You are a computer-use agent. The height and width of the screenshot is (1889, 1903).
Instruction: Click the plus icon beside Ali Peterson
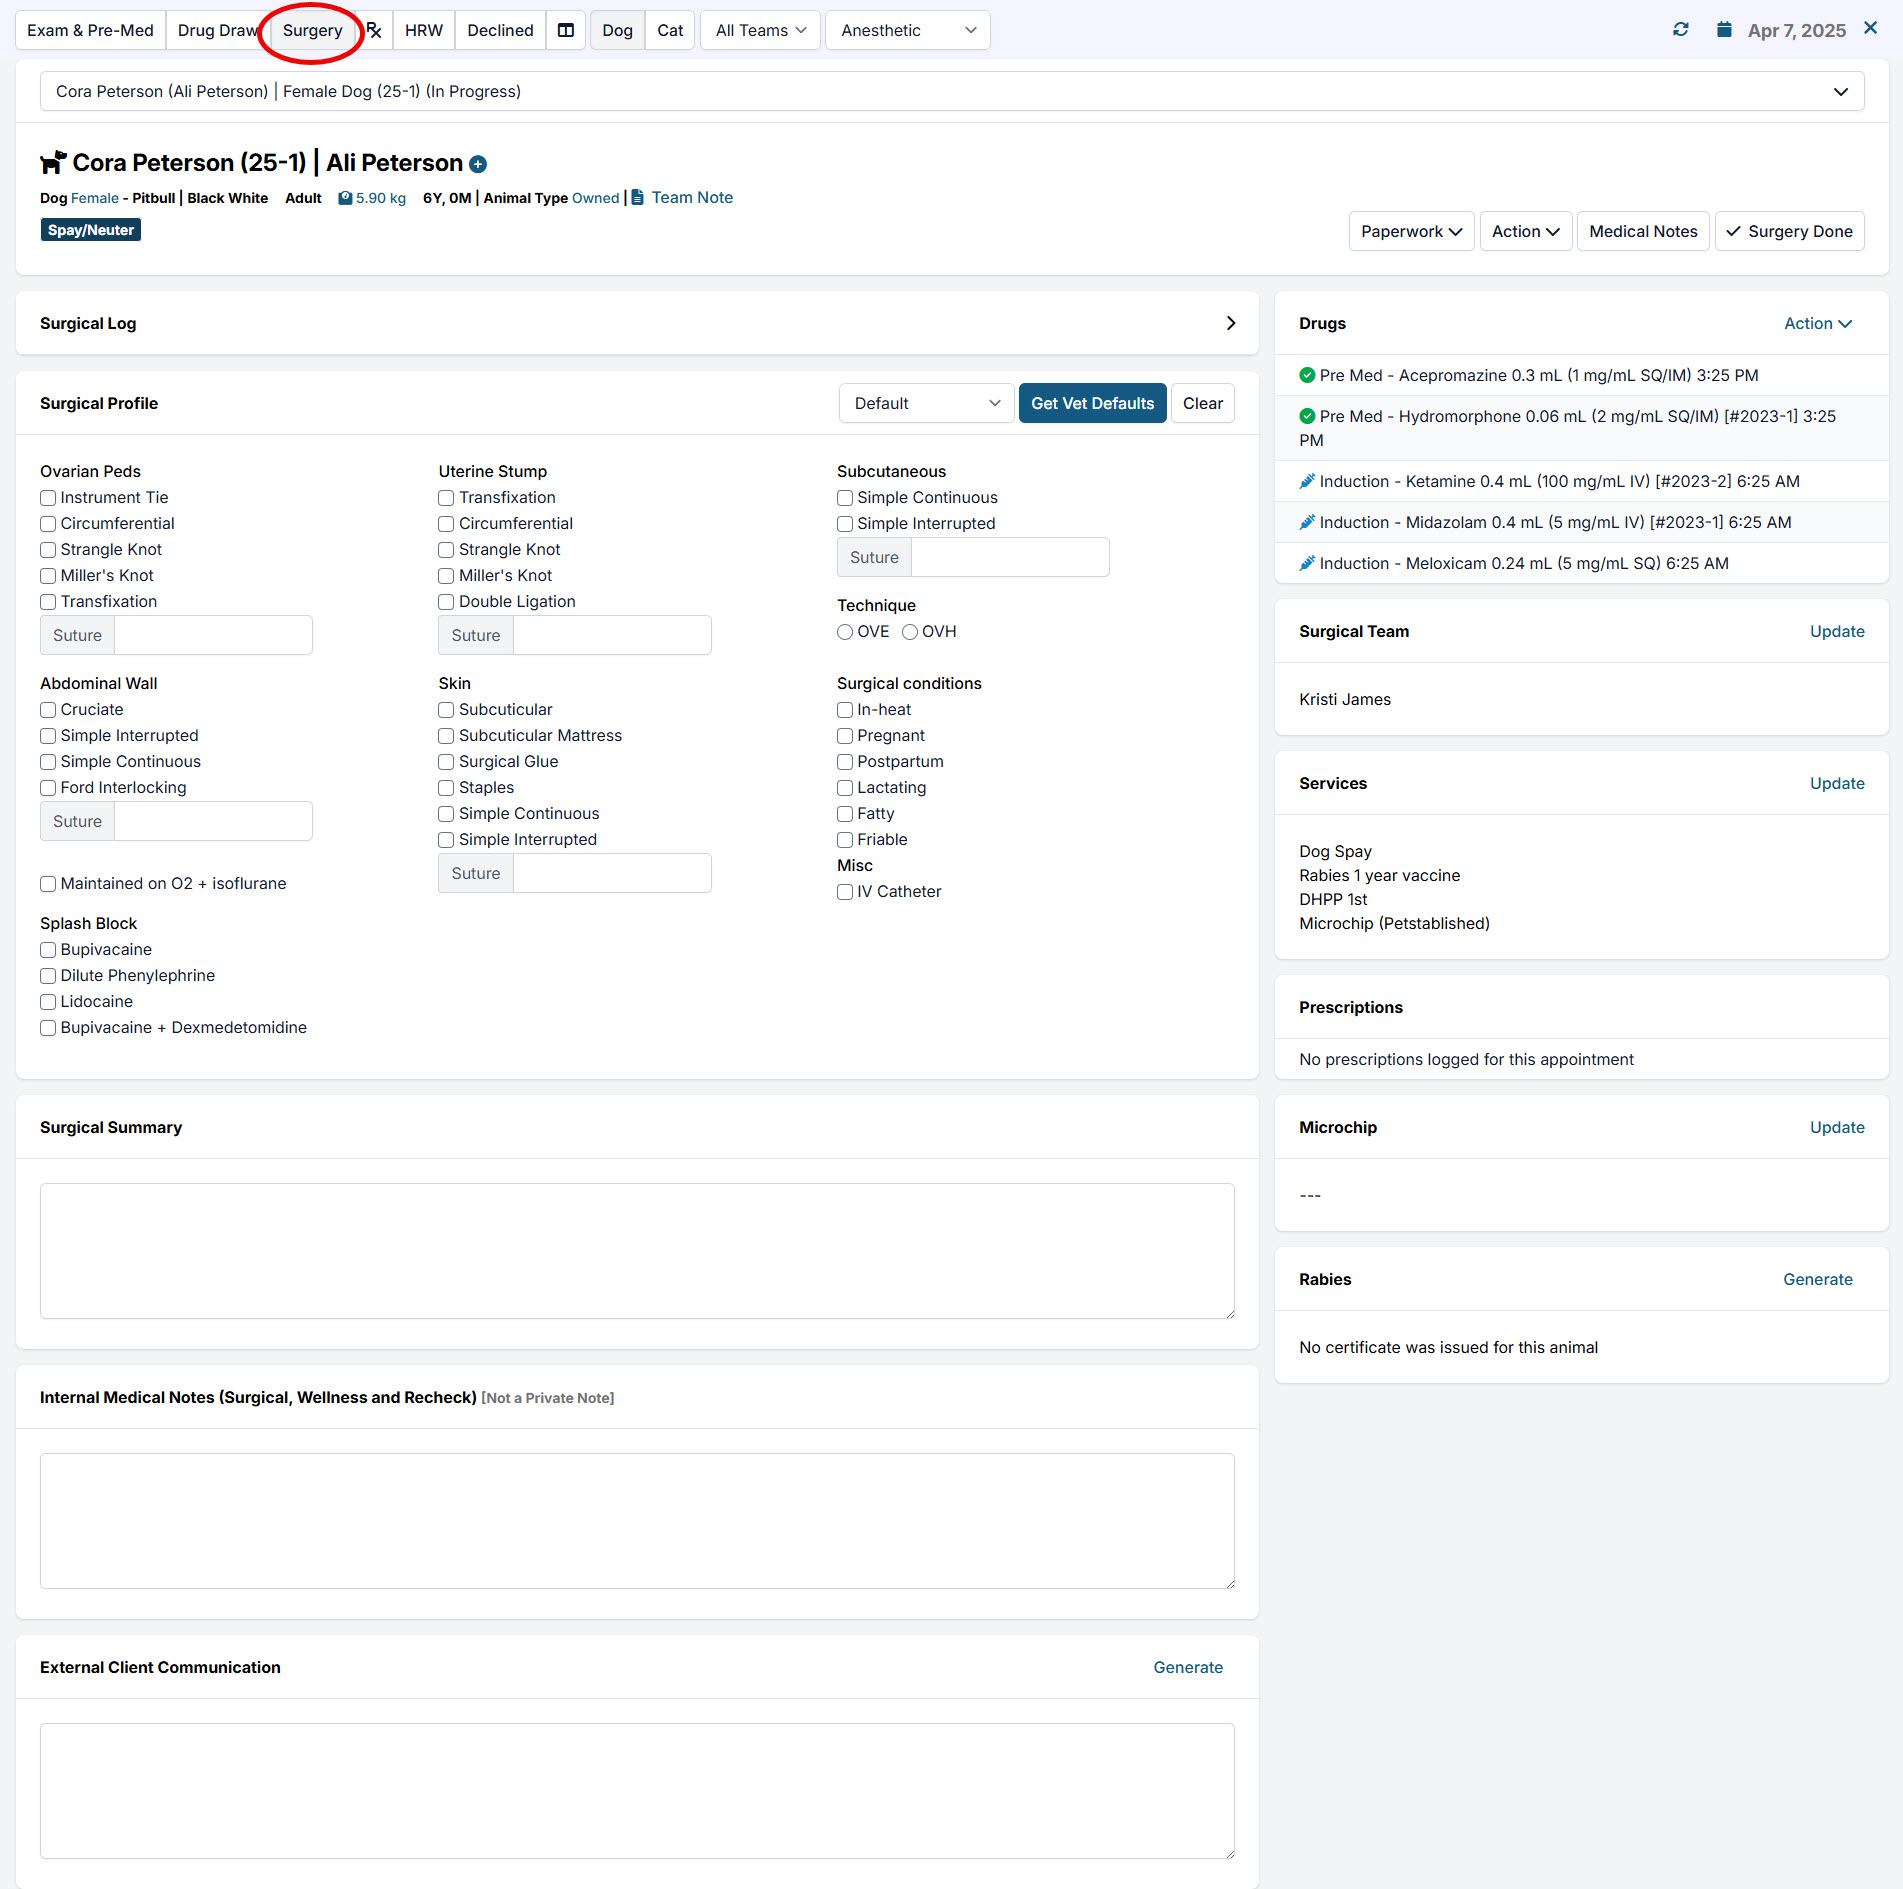478,164
